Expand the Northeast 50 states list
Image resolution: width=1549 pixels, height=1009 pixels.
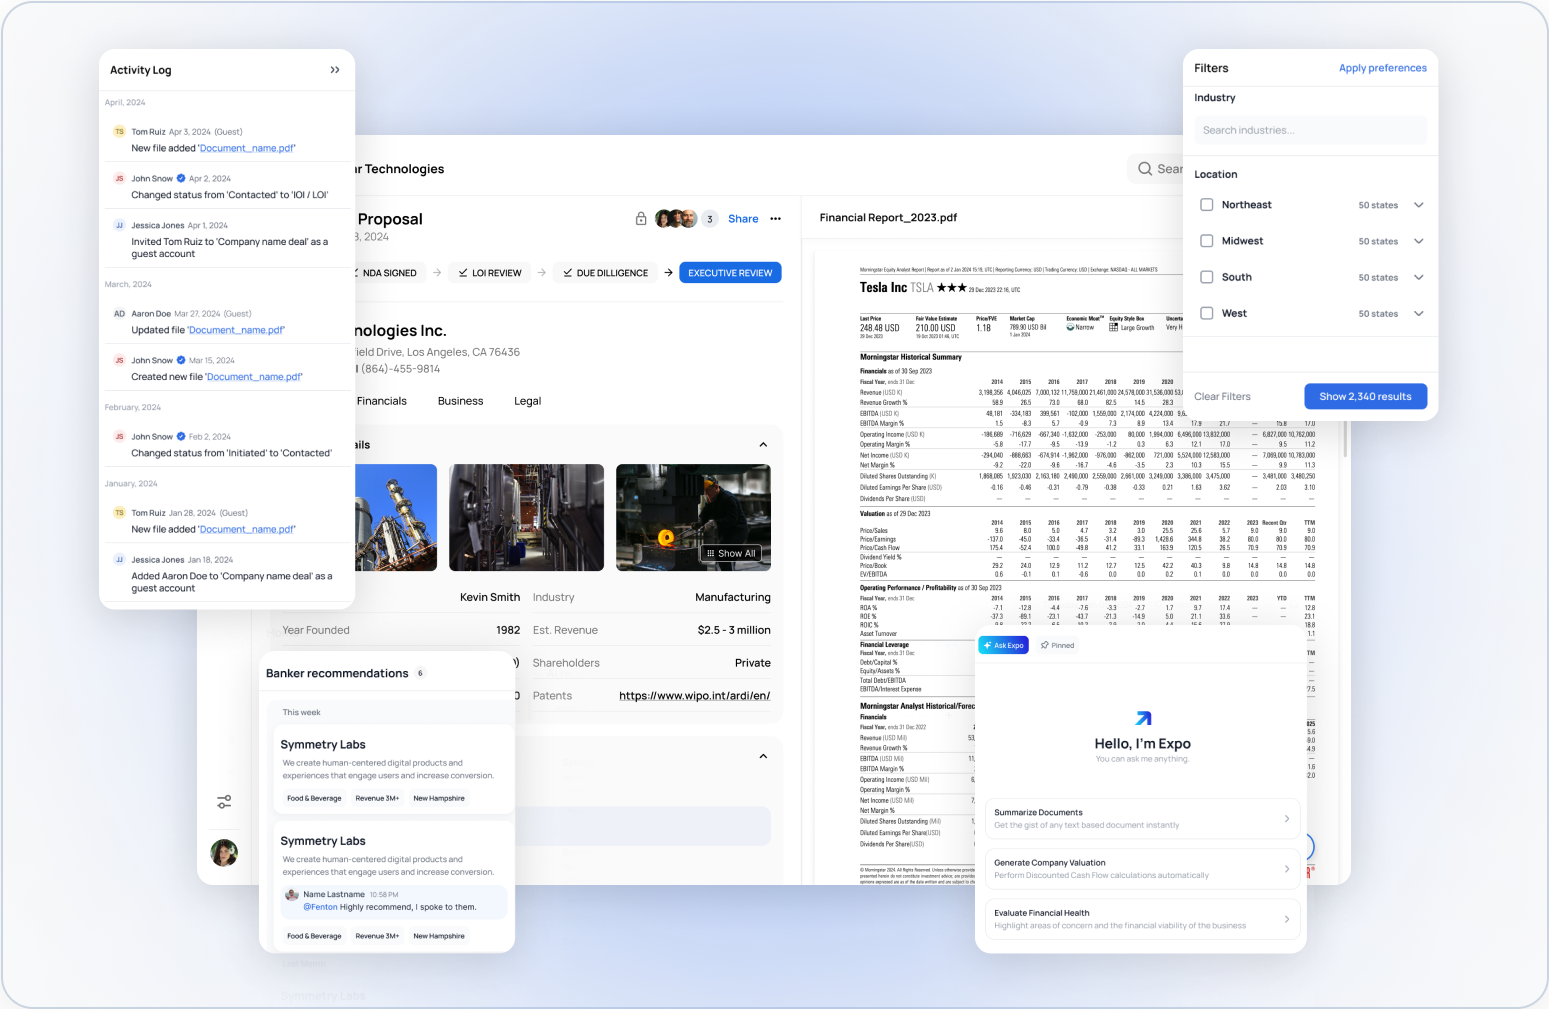coord(1419,205)
